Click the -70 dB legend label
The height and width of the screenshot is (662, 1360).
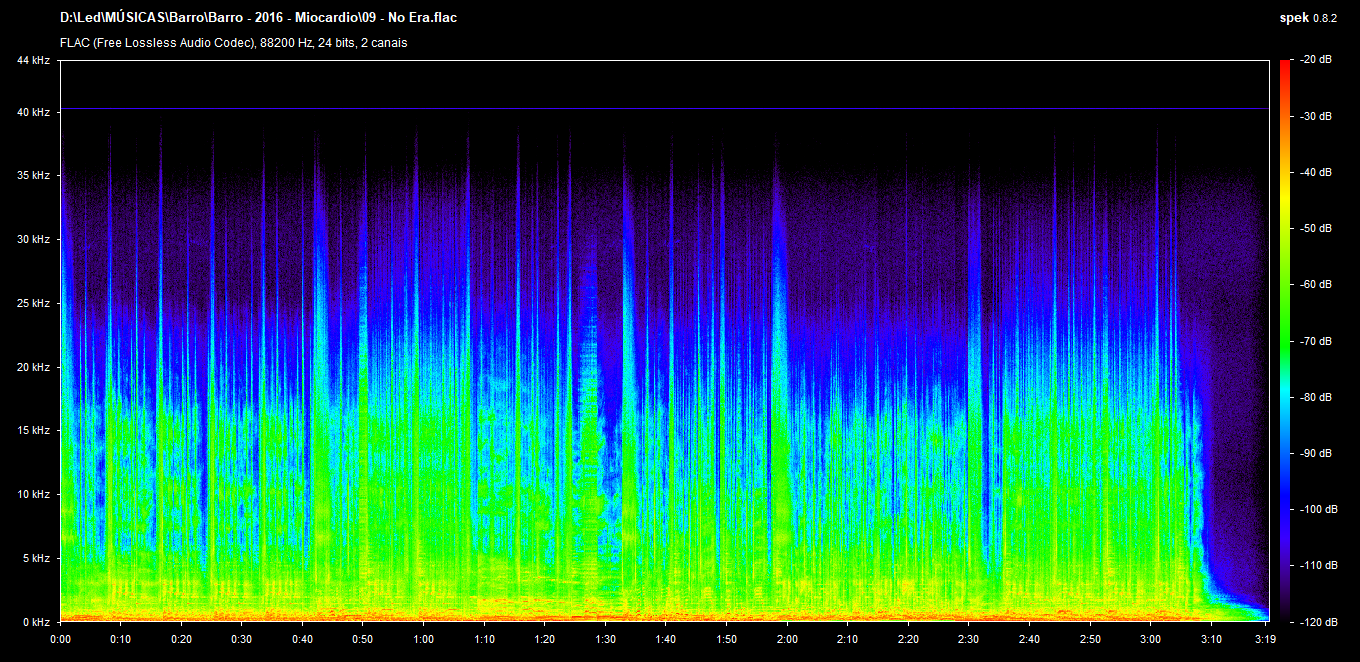(1318, 341)
